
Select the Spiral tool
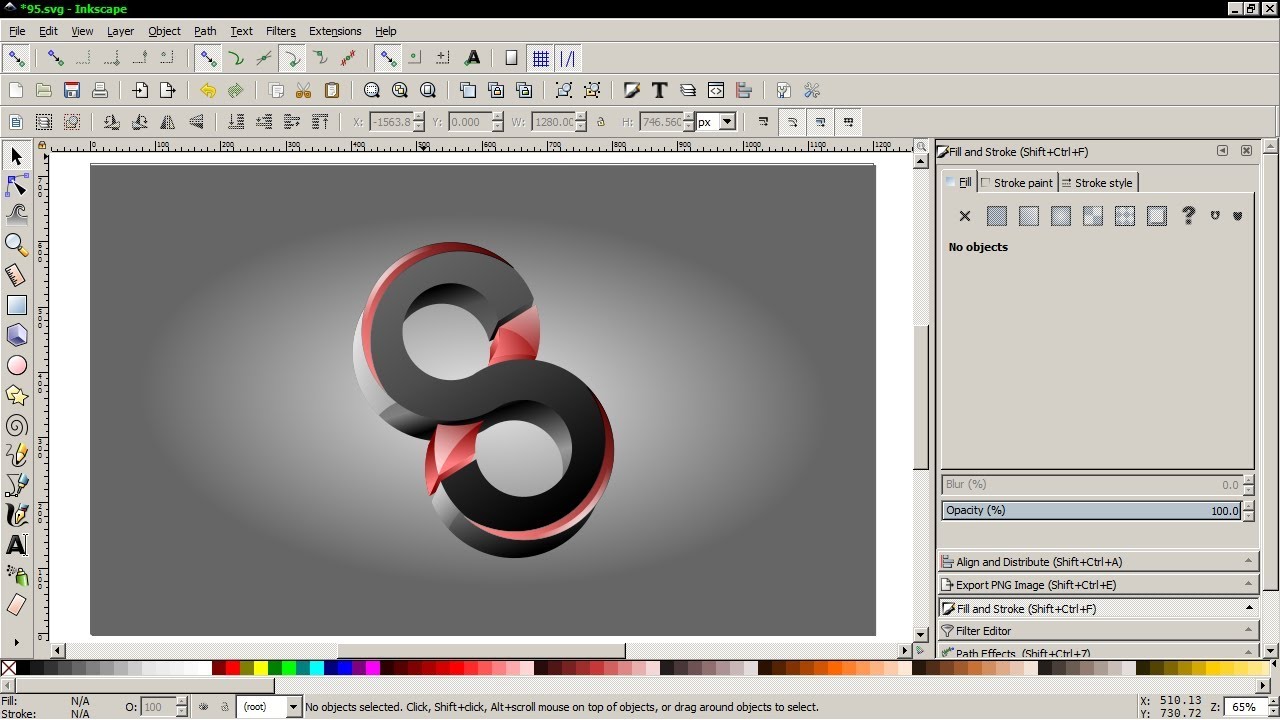pos(16,425)
